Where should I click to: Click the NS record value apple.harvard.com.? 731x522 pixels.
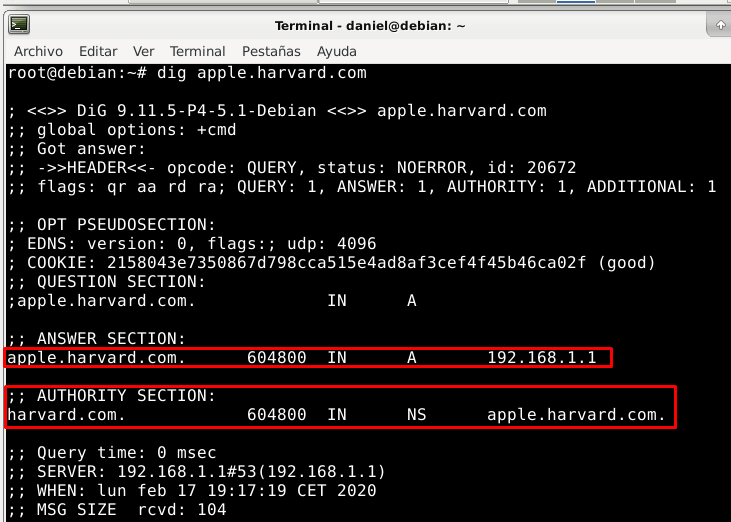(576, 414)
